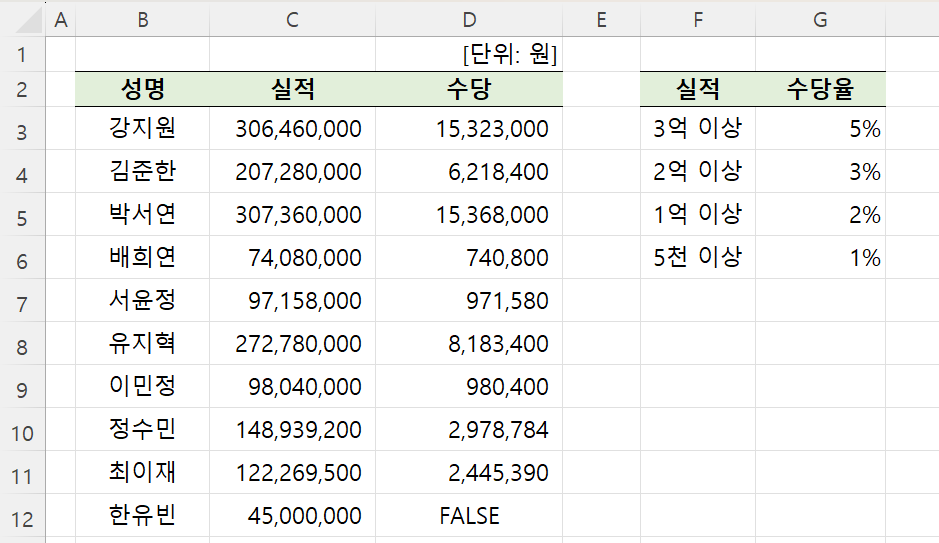Select the cell with name 김준한

pyautogui.click(x=143, y=171)
